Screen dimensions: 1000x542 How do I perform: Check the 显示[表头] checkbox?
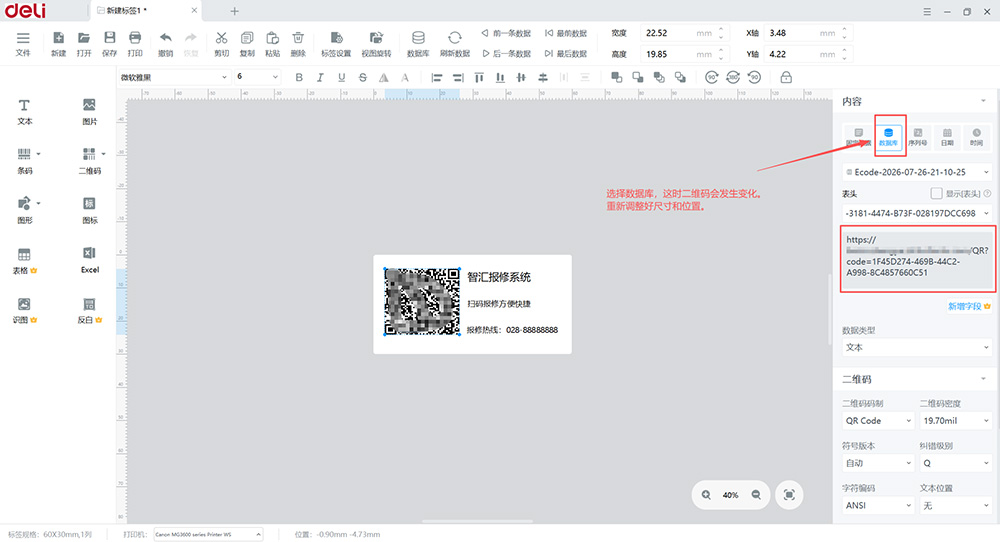tap(936, 193)
